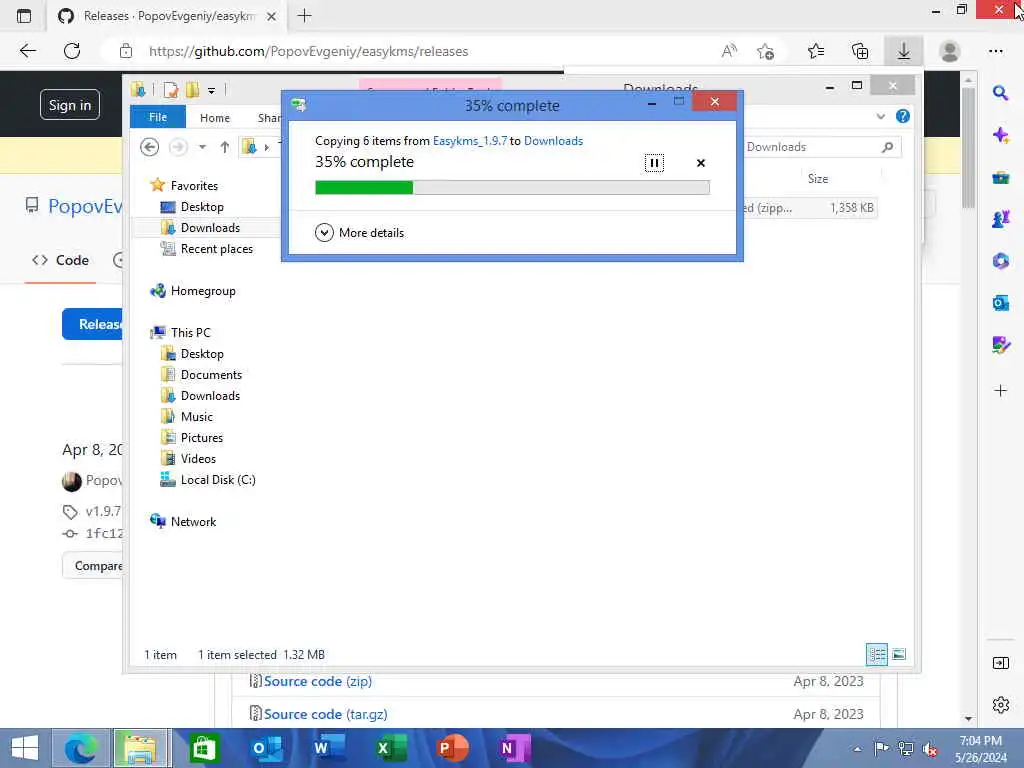Open Edge Favorites list
This screenshot has height=768, width=1024.
816,51
